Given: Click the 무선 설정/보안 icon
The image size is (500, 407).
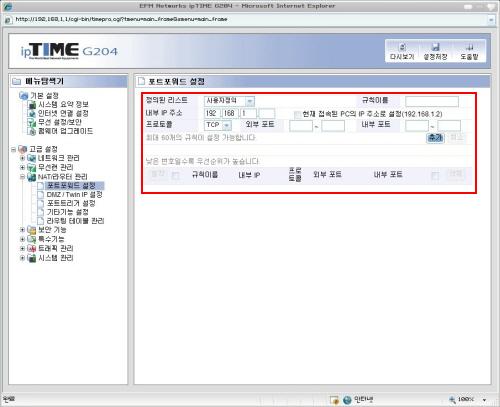Looking at the screenshot, I should (x=32, y=122).
